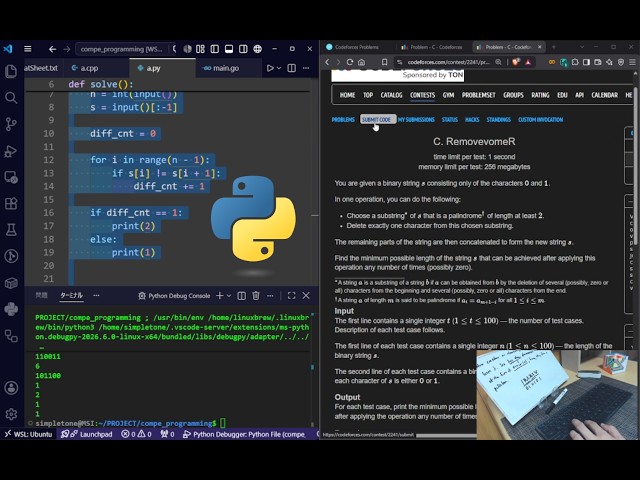Click the SUBMIT CODE link
Image resolution: width=640 pixels, height=480 pixels.
(376, 120)
